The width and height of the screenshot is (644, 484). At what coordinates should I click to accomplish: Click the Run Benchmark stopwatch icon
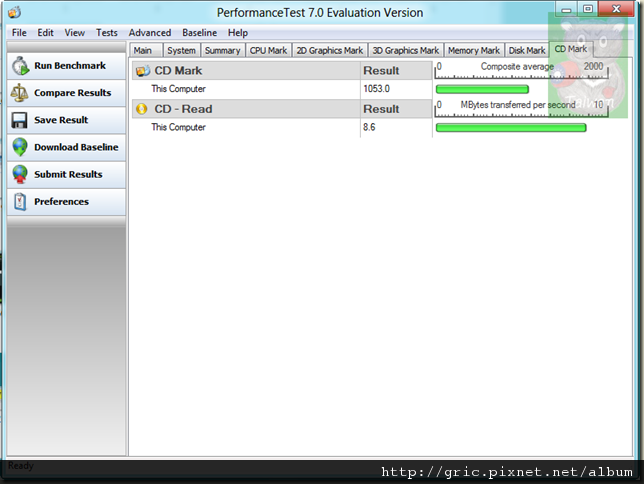click(x=20, y=66)
